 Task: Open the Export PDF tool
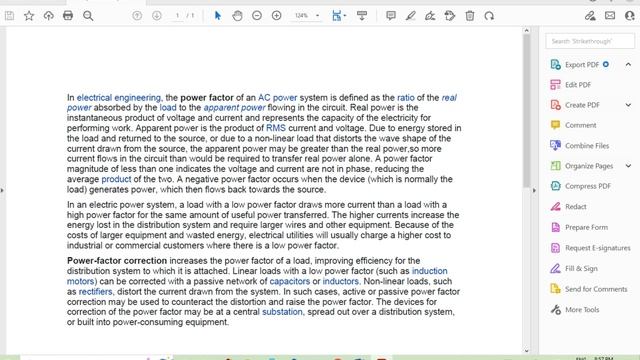[x=582, y=64]
